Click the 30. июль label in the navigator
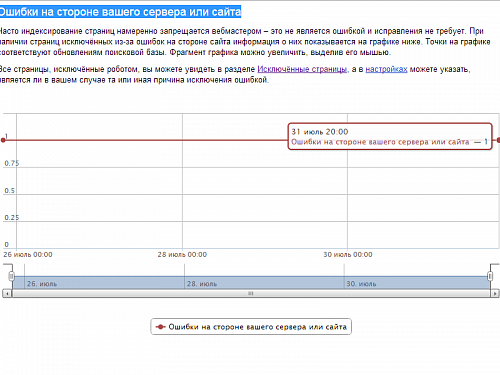500x375 pixels. [x=361, y=284]
